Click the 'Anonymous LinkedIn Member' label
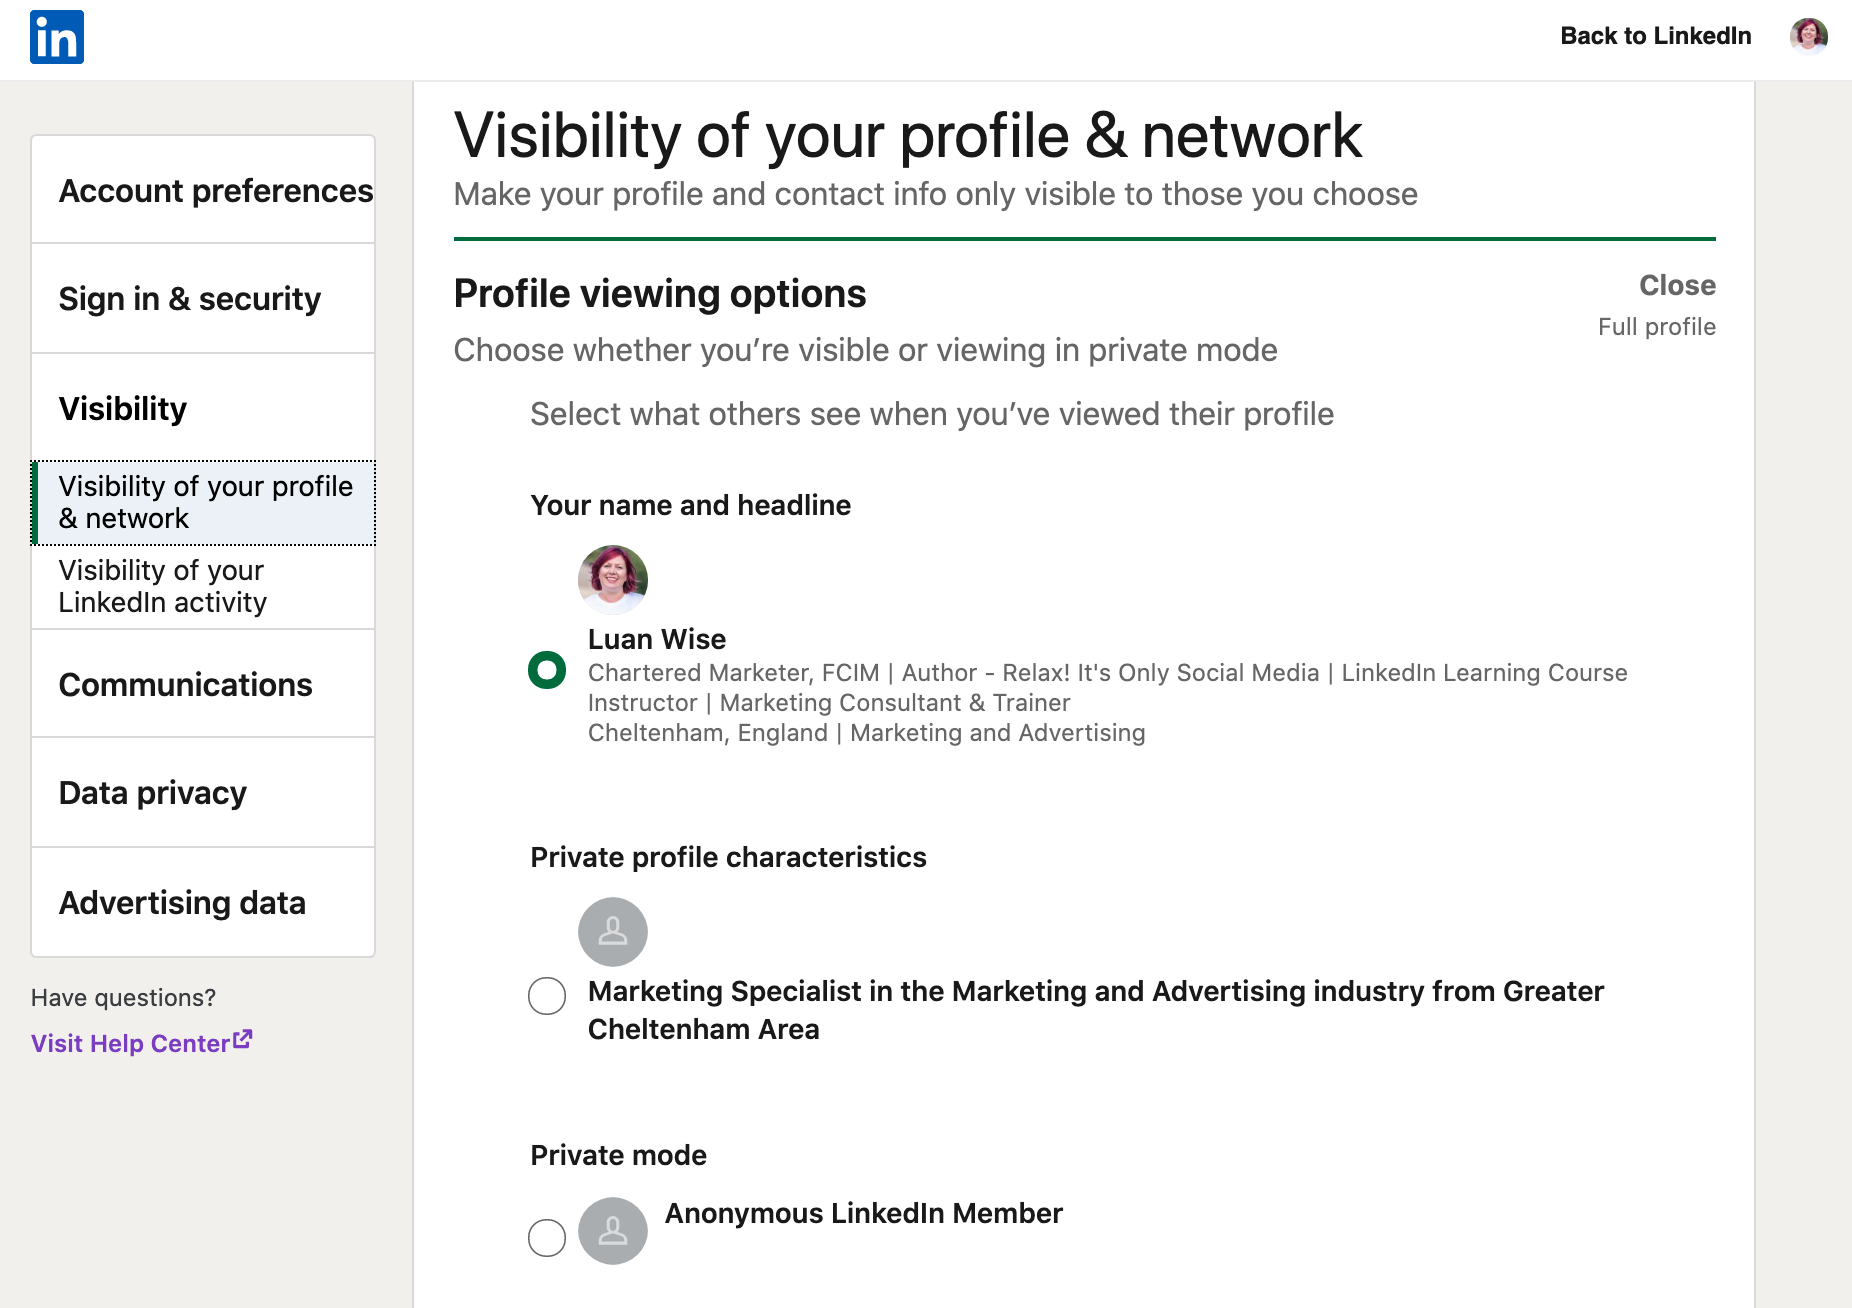This screenshot has width=1852, height=1308. click(864, 1213)
